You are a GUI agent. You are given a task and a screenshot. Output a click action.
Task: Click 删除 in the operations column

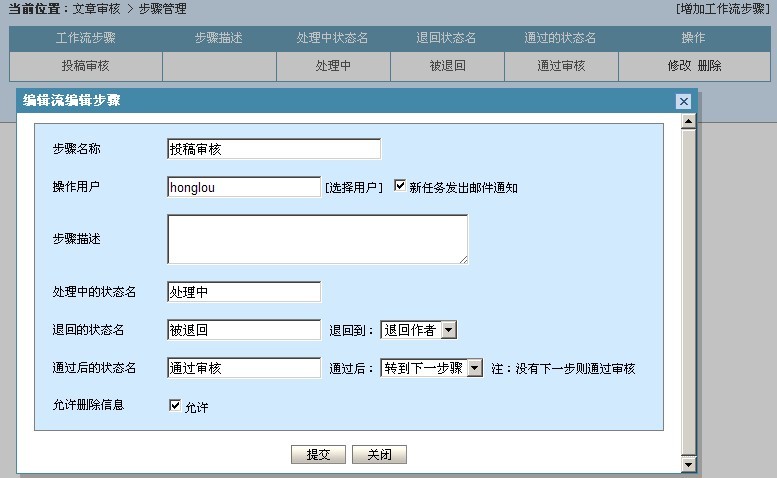(x=709, y=66)
